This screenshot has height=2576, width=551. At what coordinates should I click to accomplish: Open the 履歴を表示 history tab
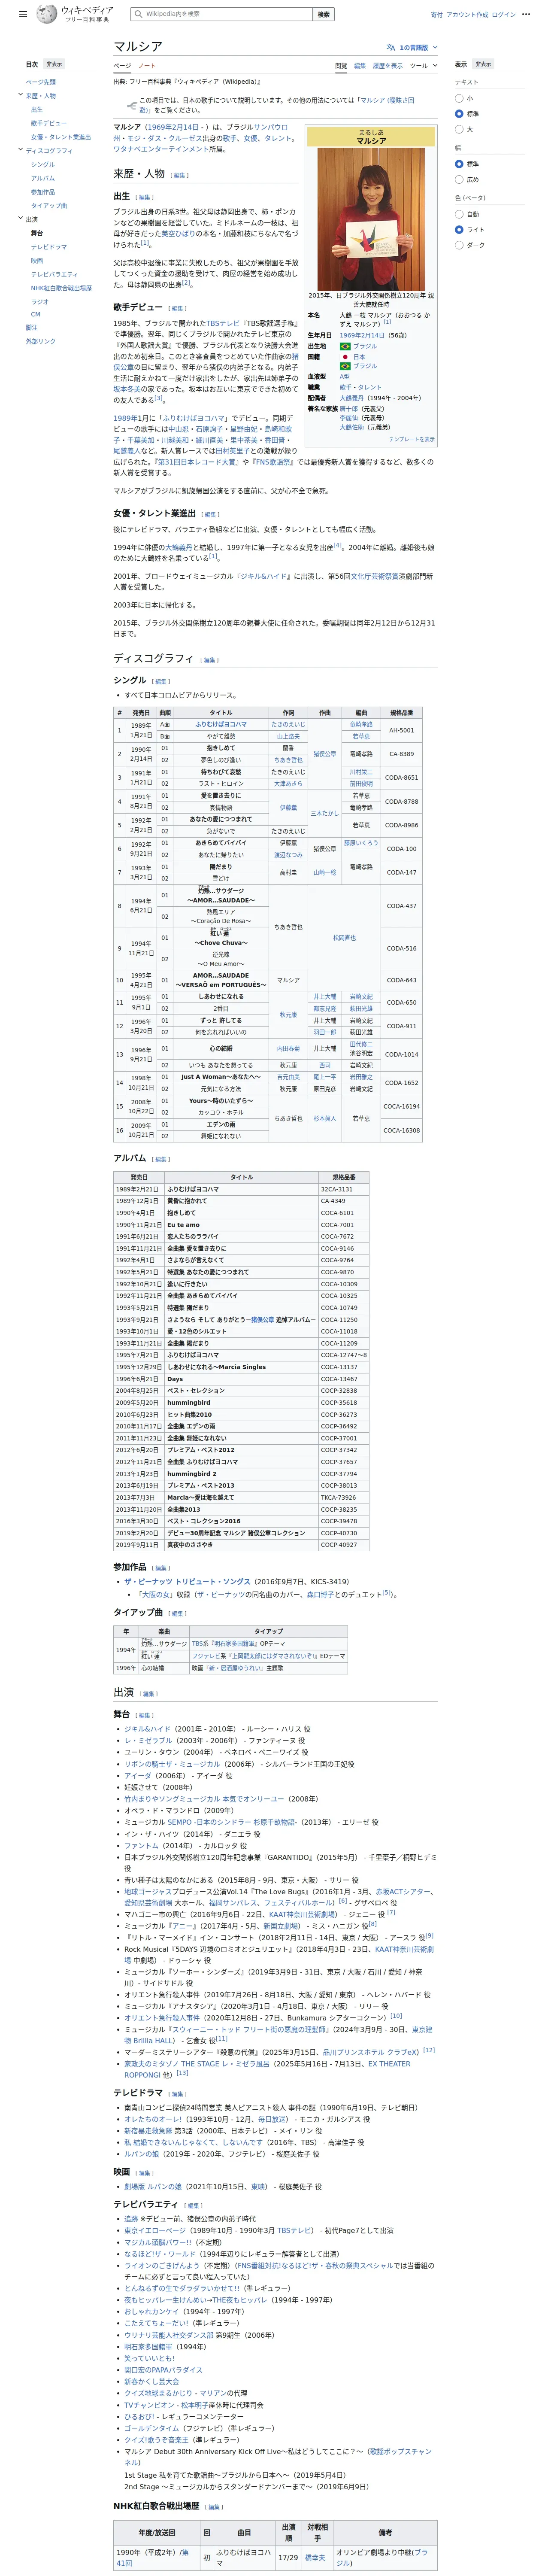coord(388,66)
